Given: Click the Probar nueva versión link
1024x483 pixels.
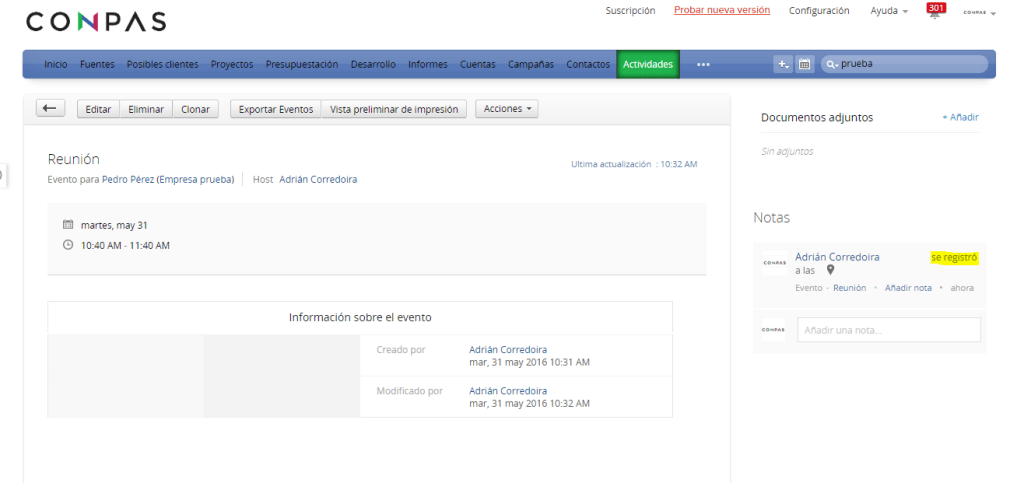Looking at the screenshot, I should (722, 10).
